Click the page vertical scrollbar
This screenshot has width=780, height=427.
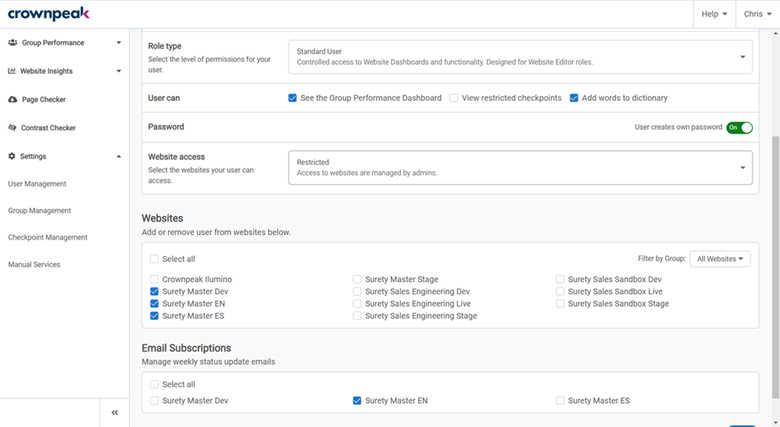(x=776, y=266)
